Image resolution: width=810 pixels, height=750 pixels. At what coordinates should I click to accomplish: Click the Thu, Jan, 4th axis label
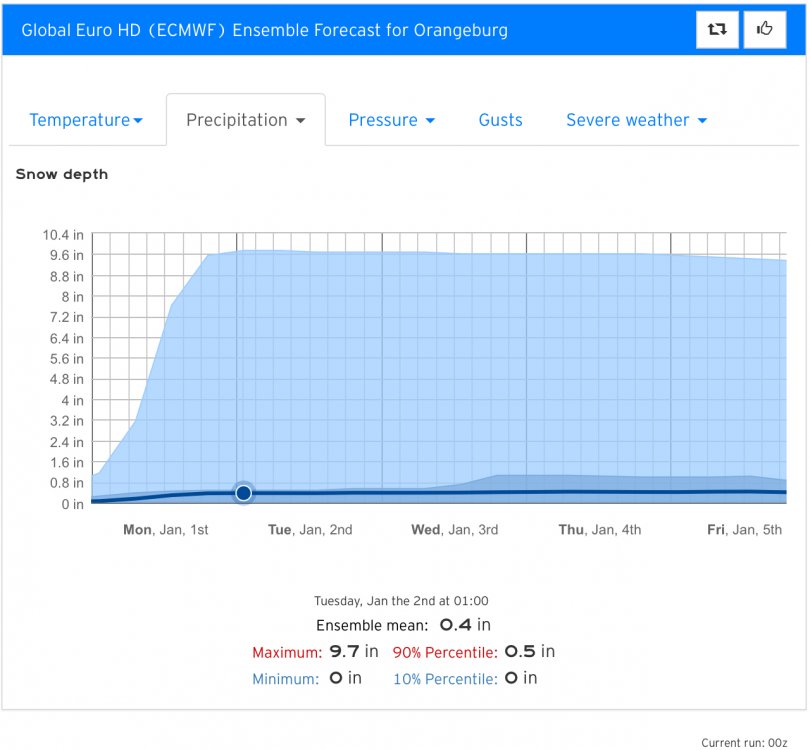pyautogui.click(x=600, y=529)
